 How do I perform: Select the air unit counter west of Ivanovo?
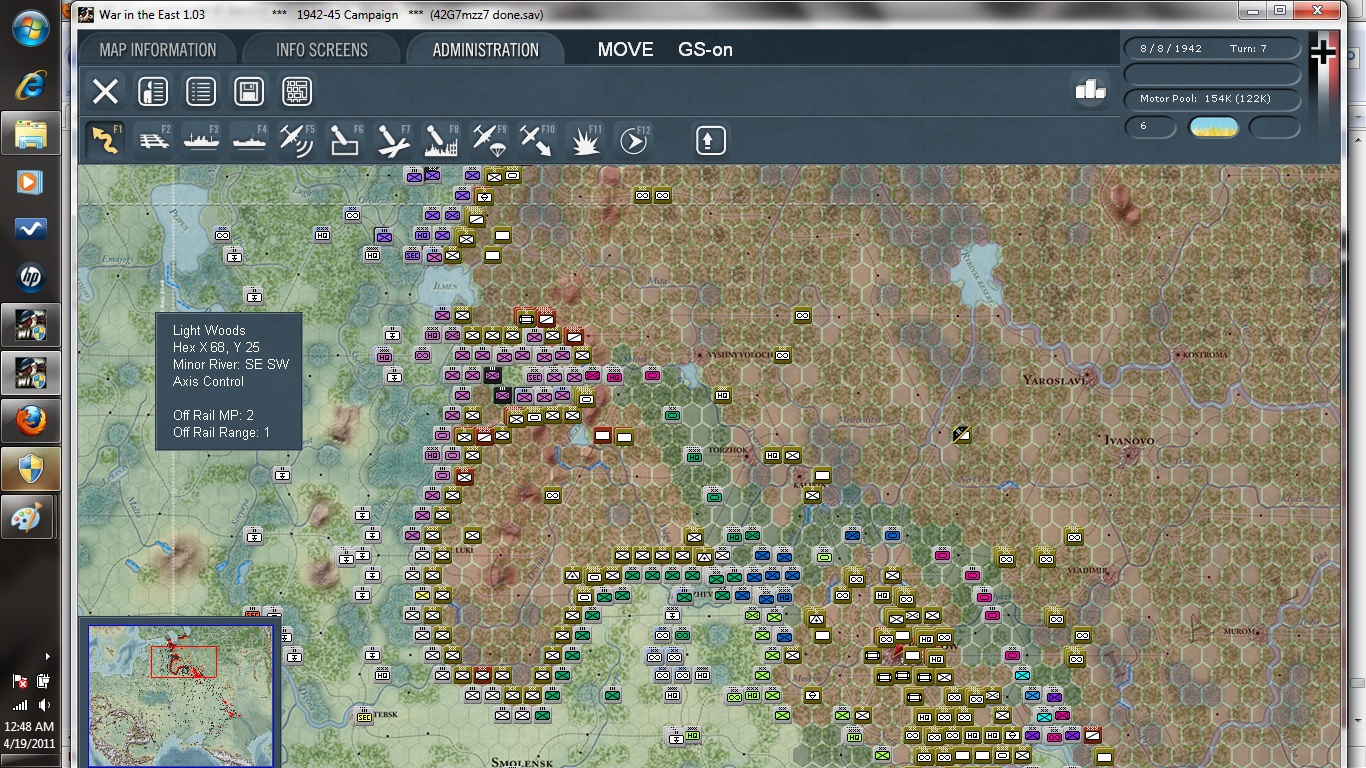coord(962,434)
